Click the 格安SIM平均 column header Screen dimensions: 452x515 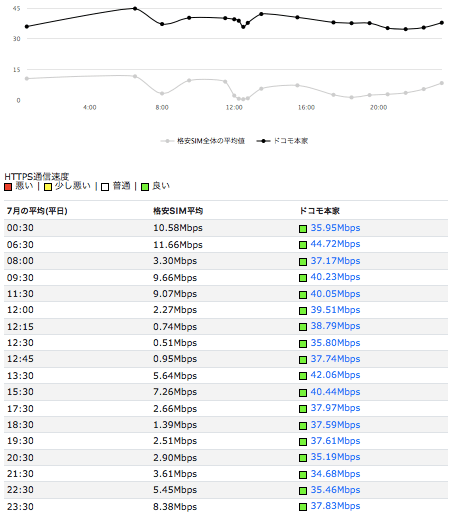(178, 211)
